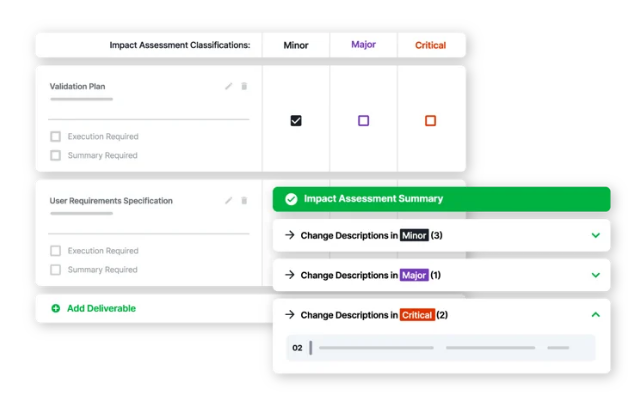Select the Major column header

tap(363, 45)
